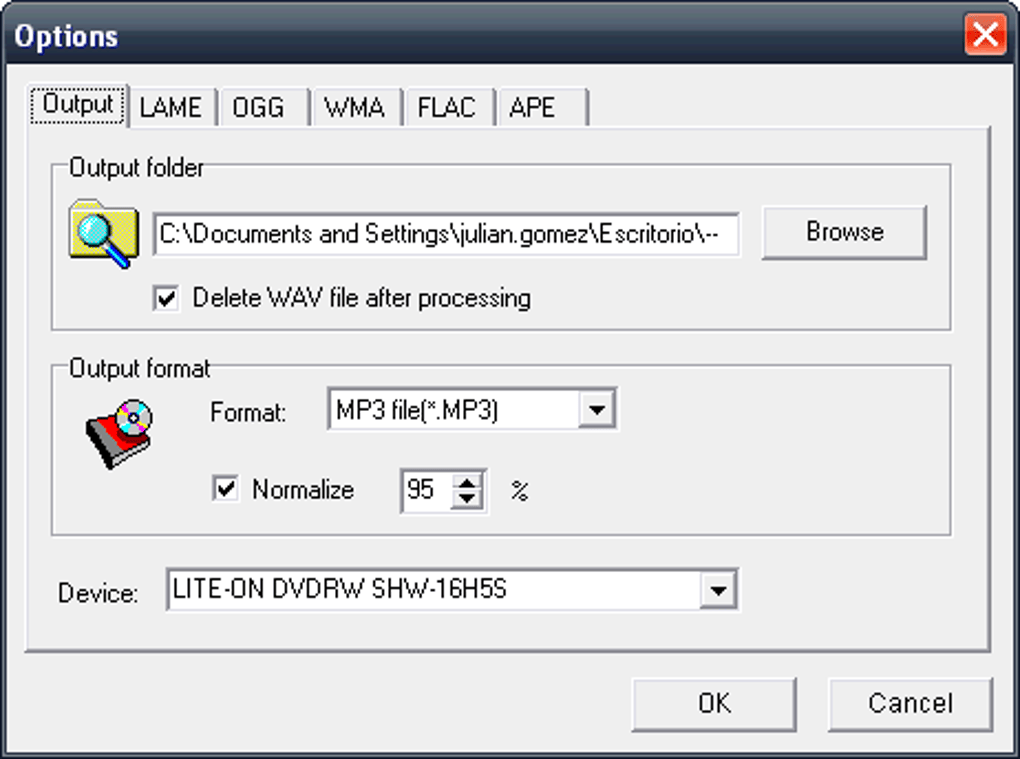
Task: Click the folder magnifier icon
Action: coord(103,233)
